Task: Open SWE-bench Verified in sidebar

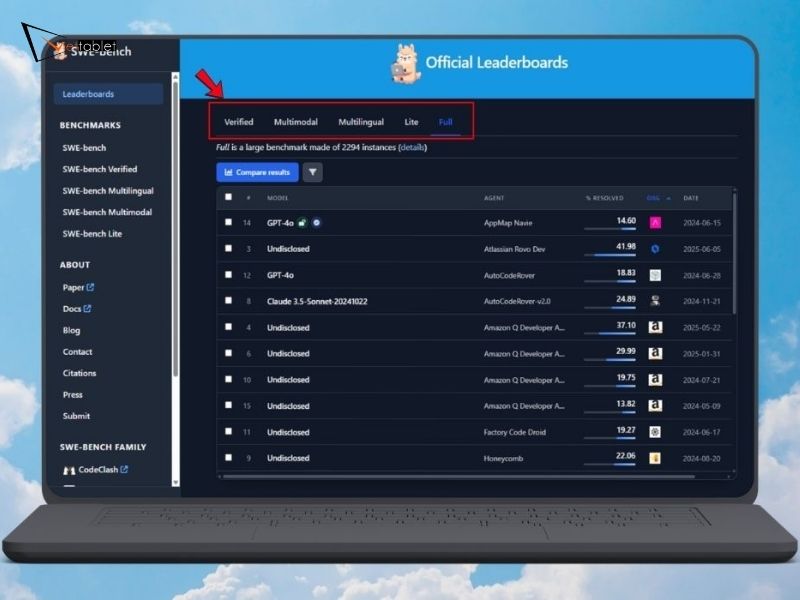Action: pos(99,169)
